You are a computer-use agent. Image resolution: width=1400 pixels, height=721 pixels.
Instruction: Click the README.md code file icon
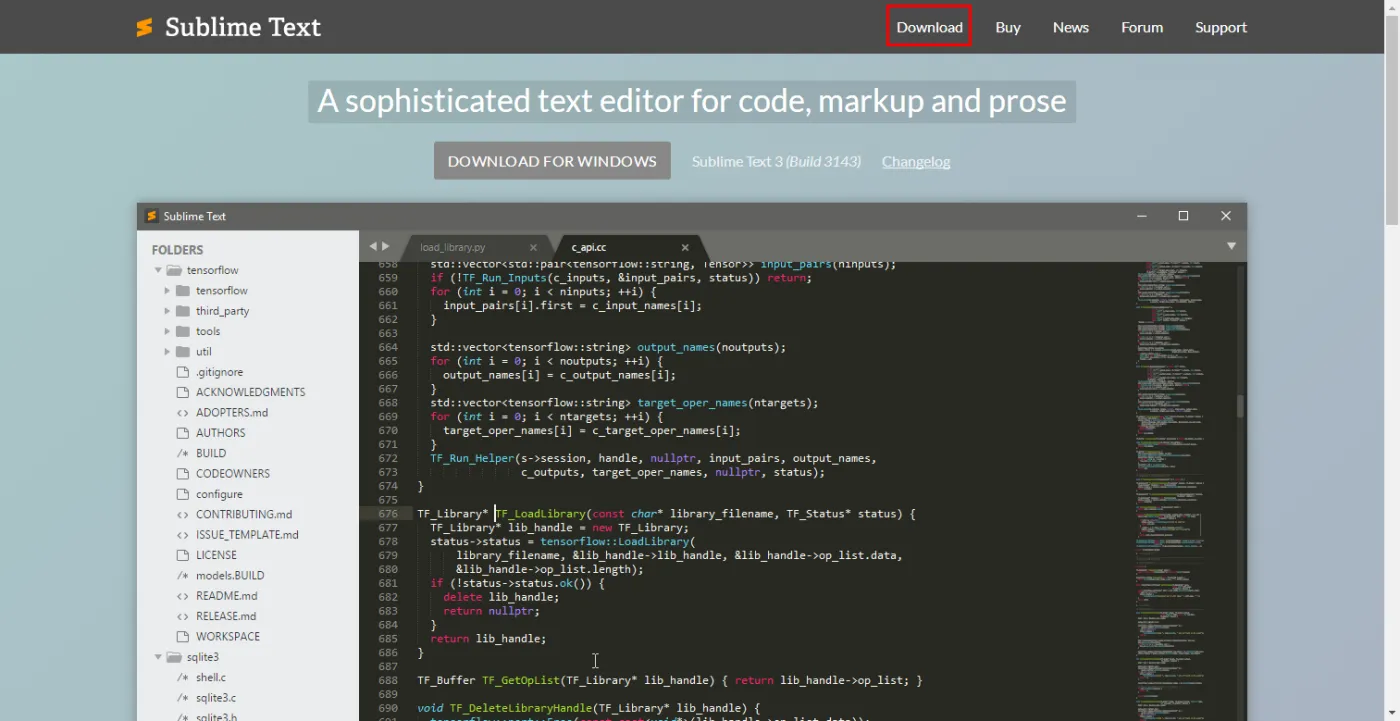click(182, 596)
